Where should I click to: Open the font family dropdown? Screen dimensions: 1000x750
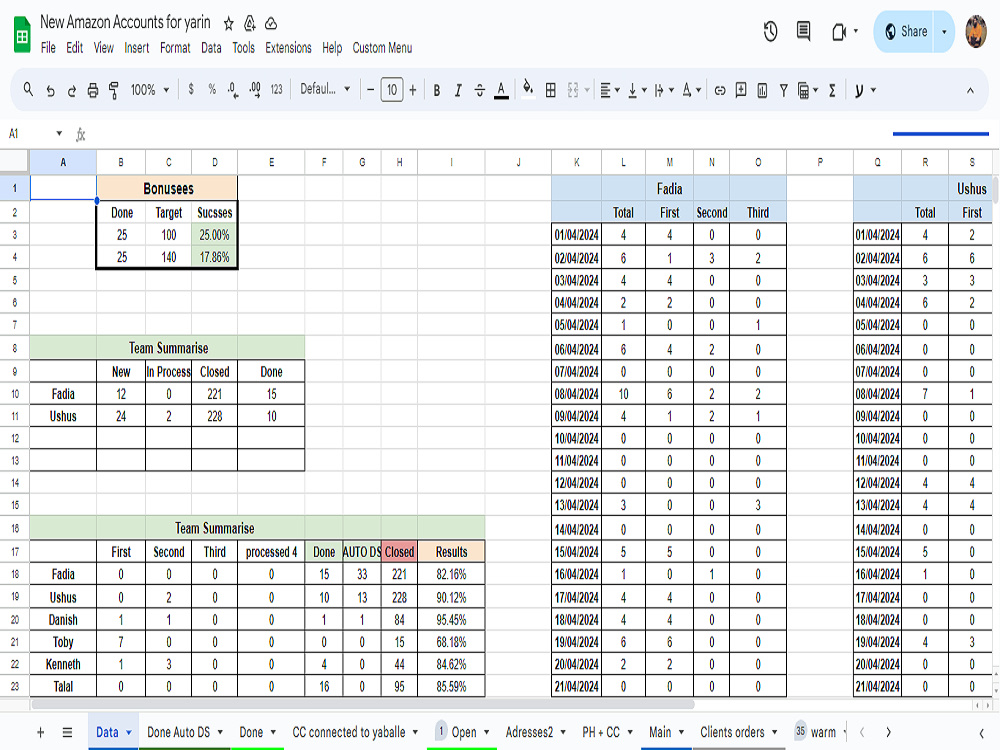(x=325, y=89)
